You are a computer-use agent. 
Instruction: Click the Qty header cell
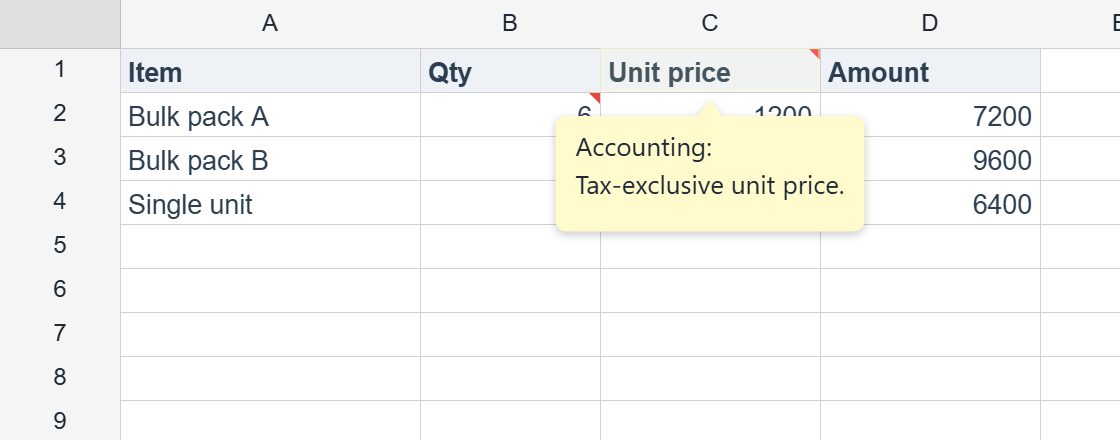[510, 71]
